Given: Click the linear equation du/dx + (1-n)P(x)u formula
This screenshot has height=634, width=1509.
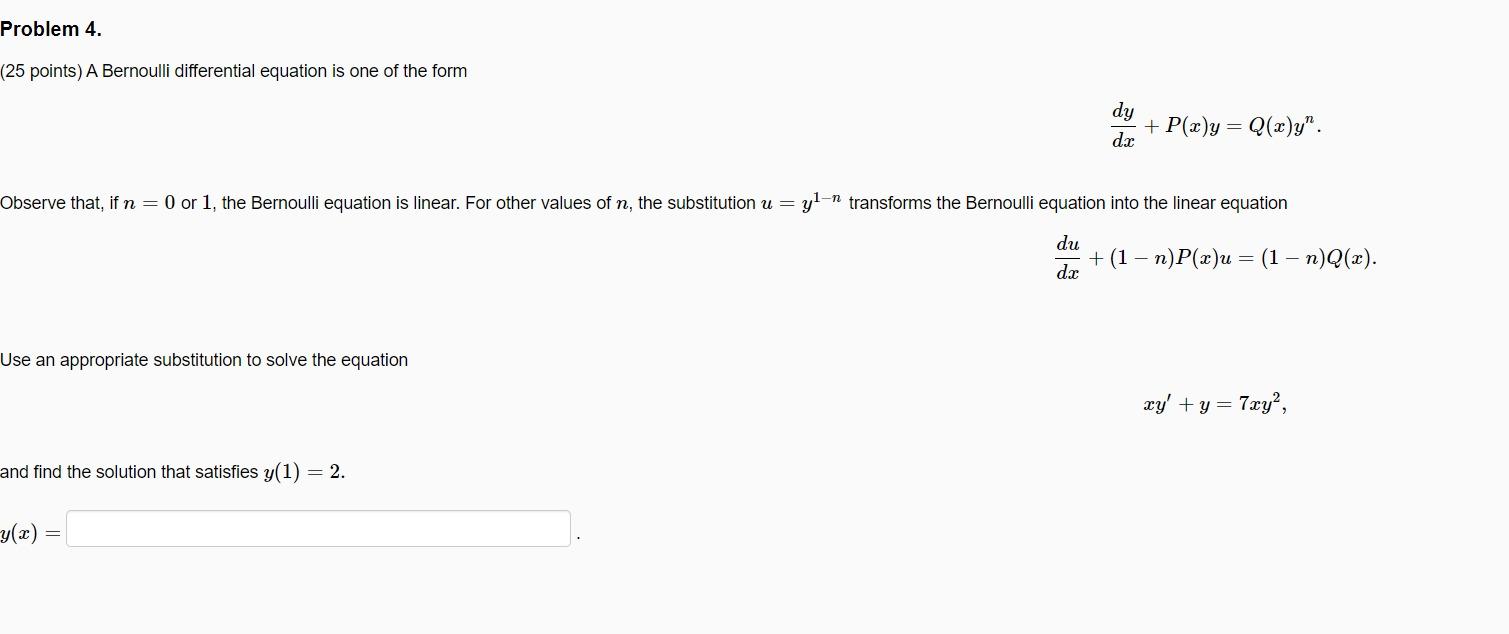Looking at the screenshot, I should coord(1215,257).
